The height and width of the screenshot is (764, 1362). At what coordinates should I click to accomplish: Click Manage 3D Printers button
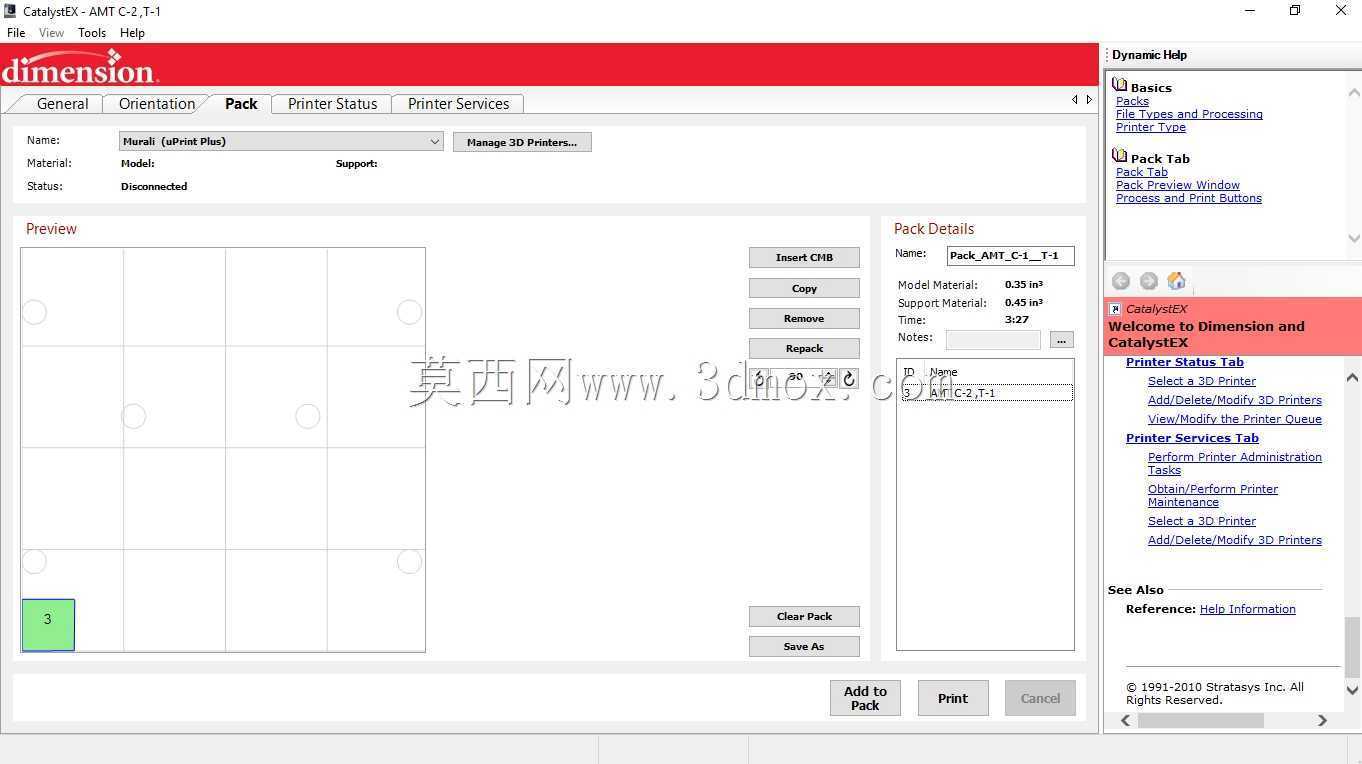[522, 142]
